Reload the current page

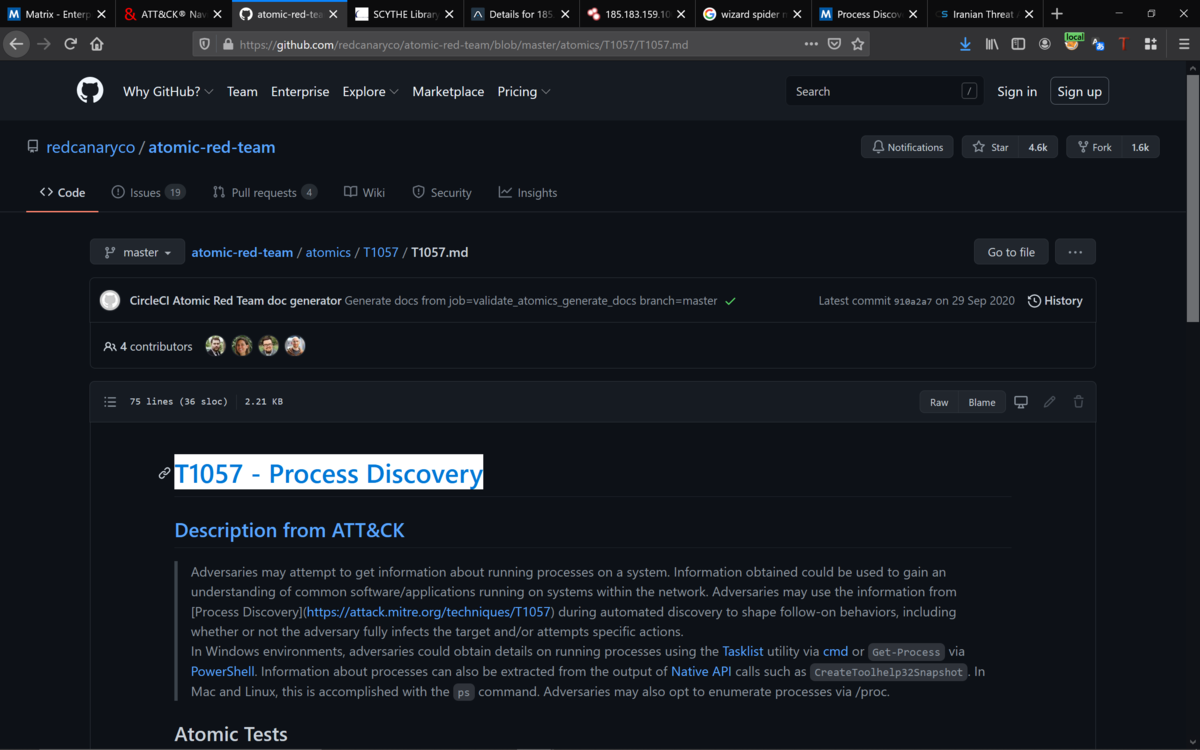(70, 44)
